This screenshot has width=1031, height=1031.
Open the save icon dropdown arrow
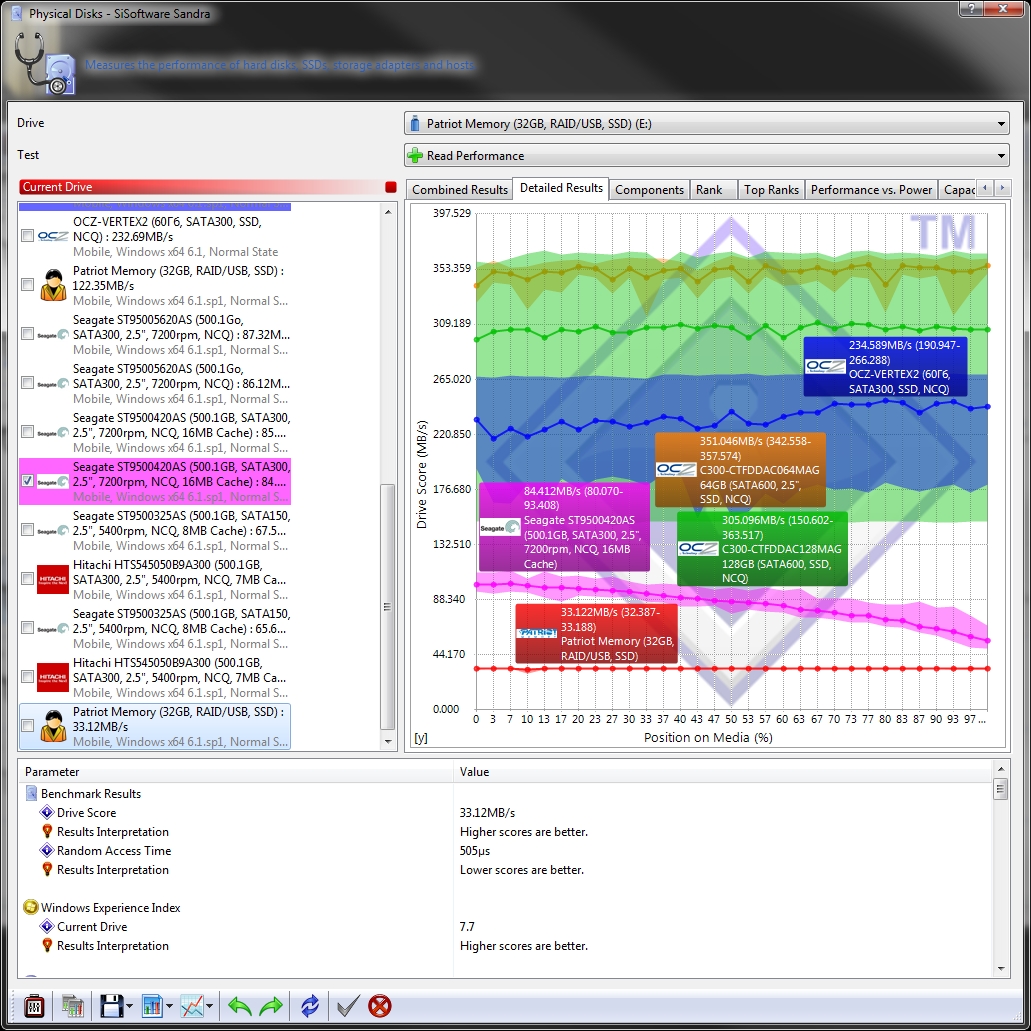click(129, 1006)
